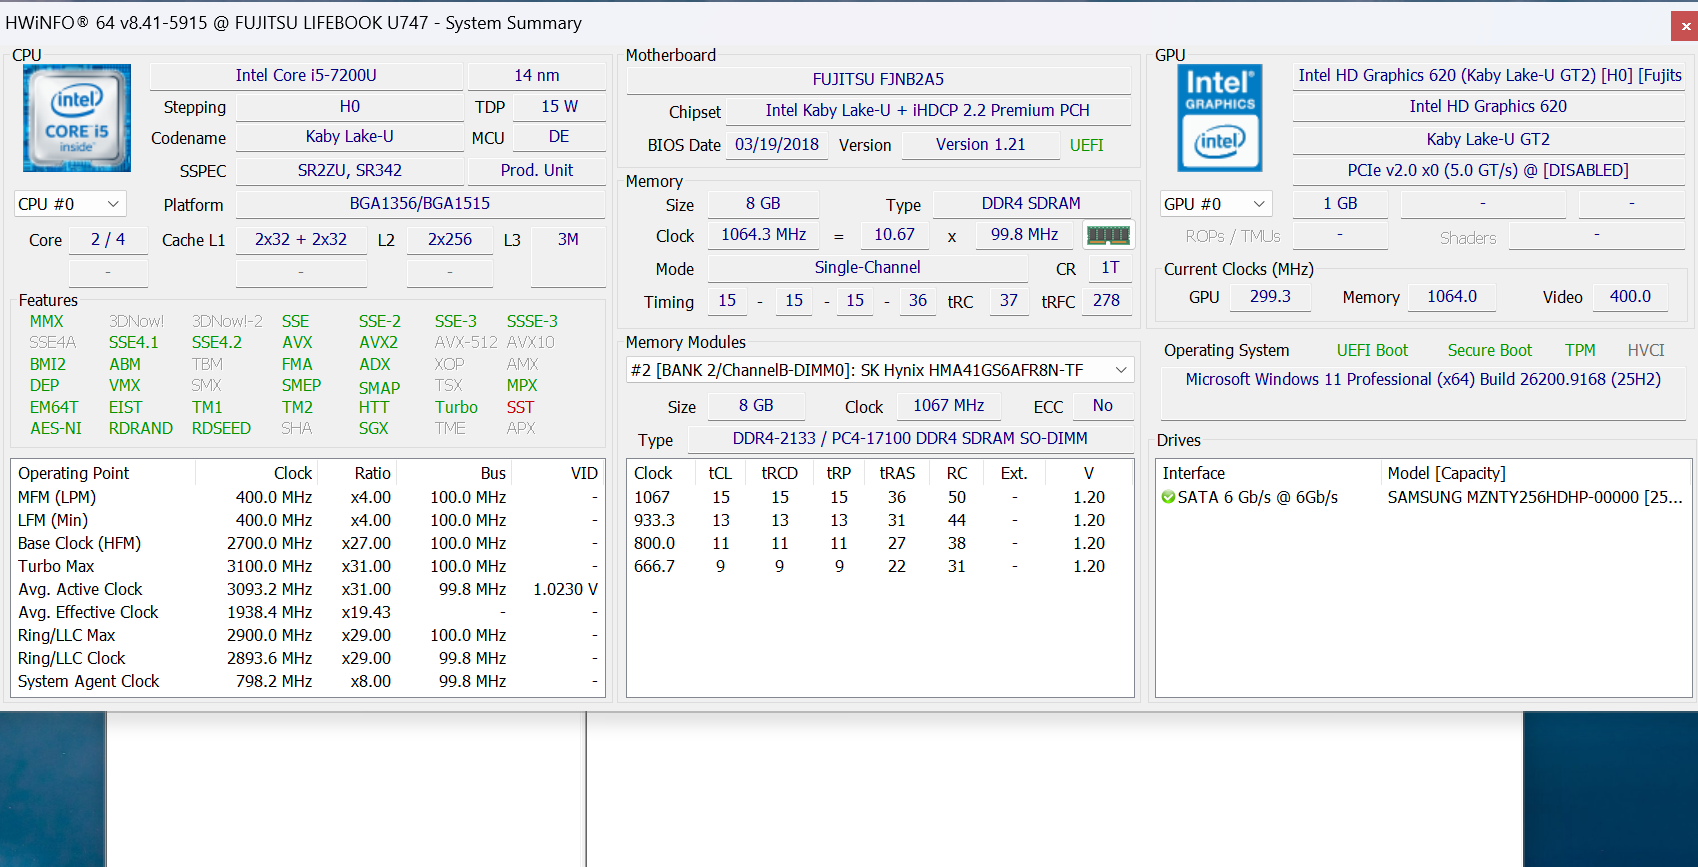Select the Avg. Effective Clock row

tap(308, 612)
